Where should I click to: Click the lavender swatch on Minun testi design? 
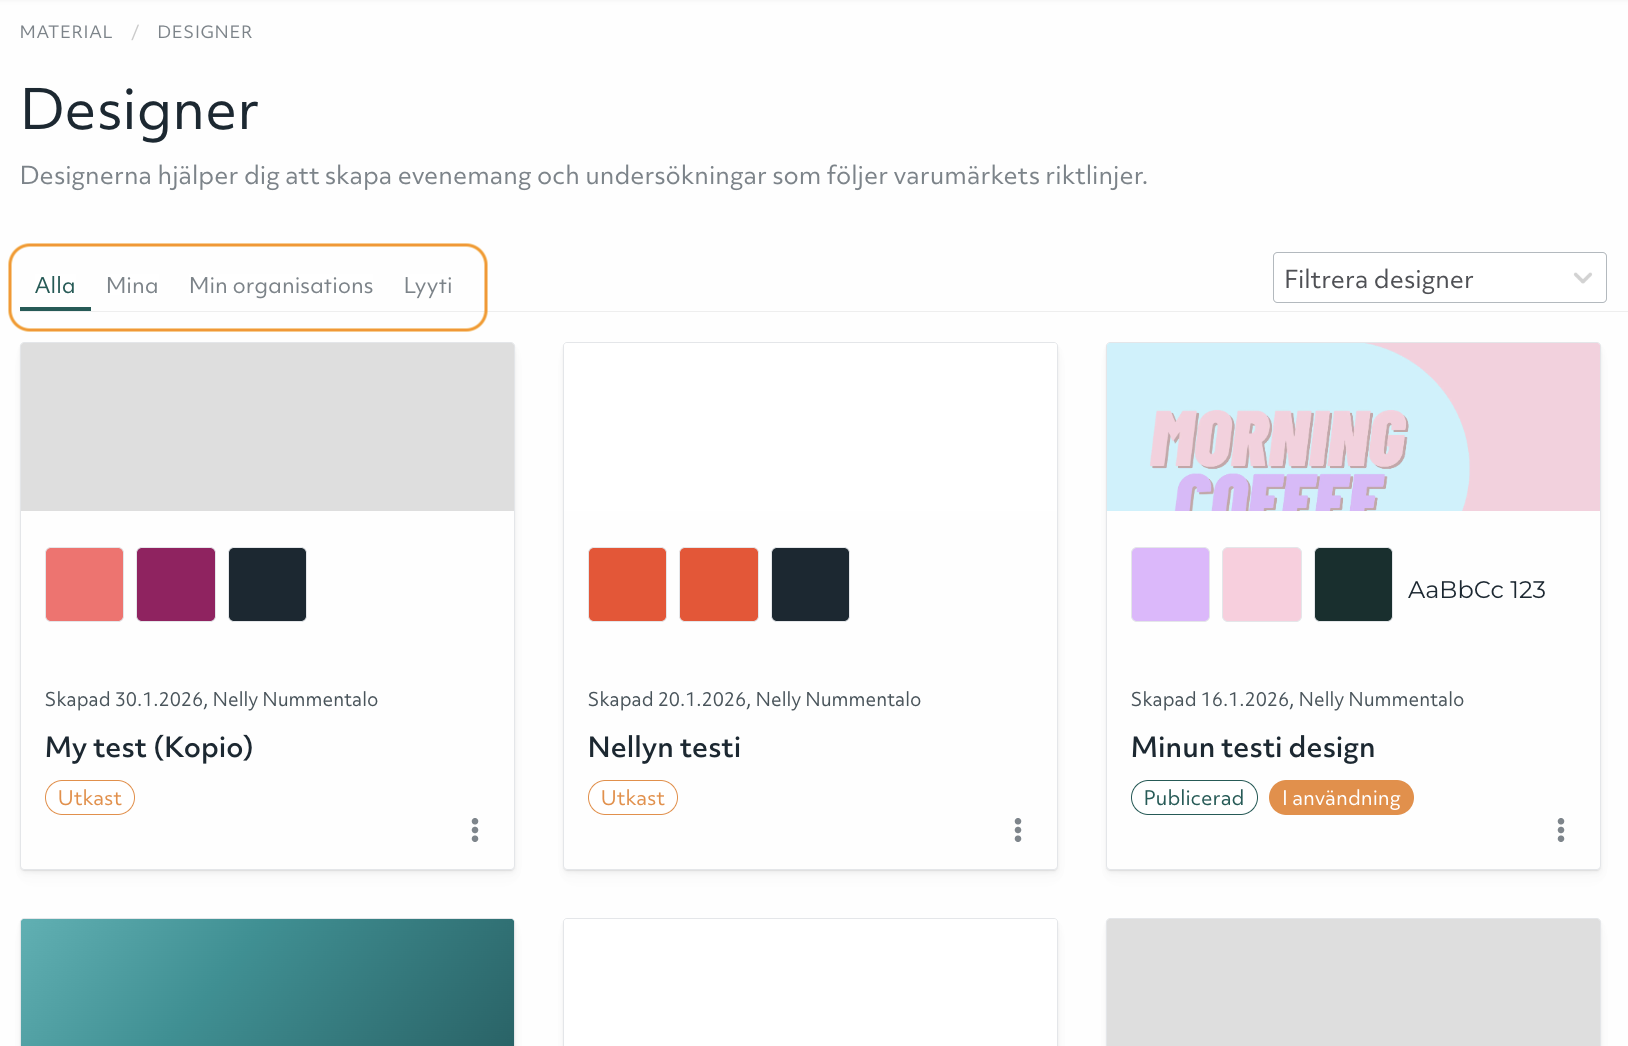[x=1170, y=585]
